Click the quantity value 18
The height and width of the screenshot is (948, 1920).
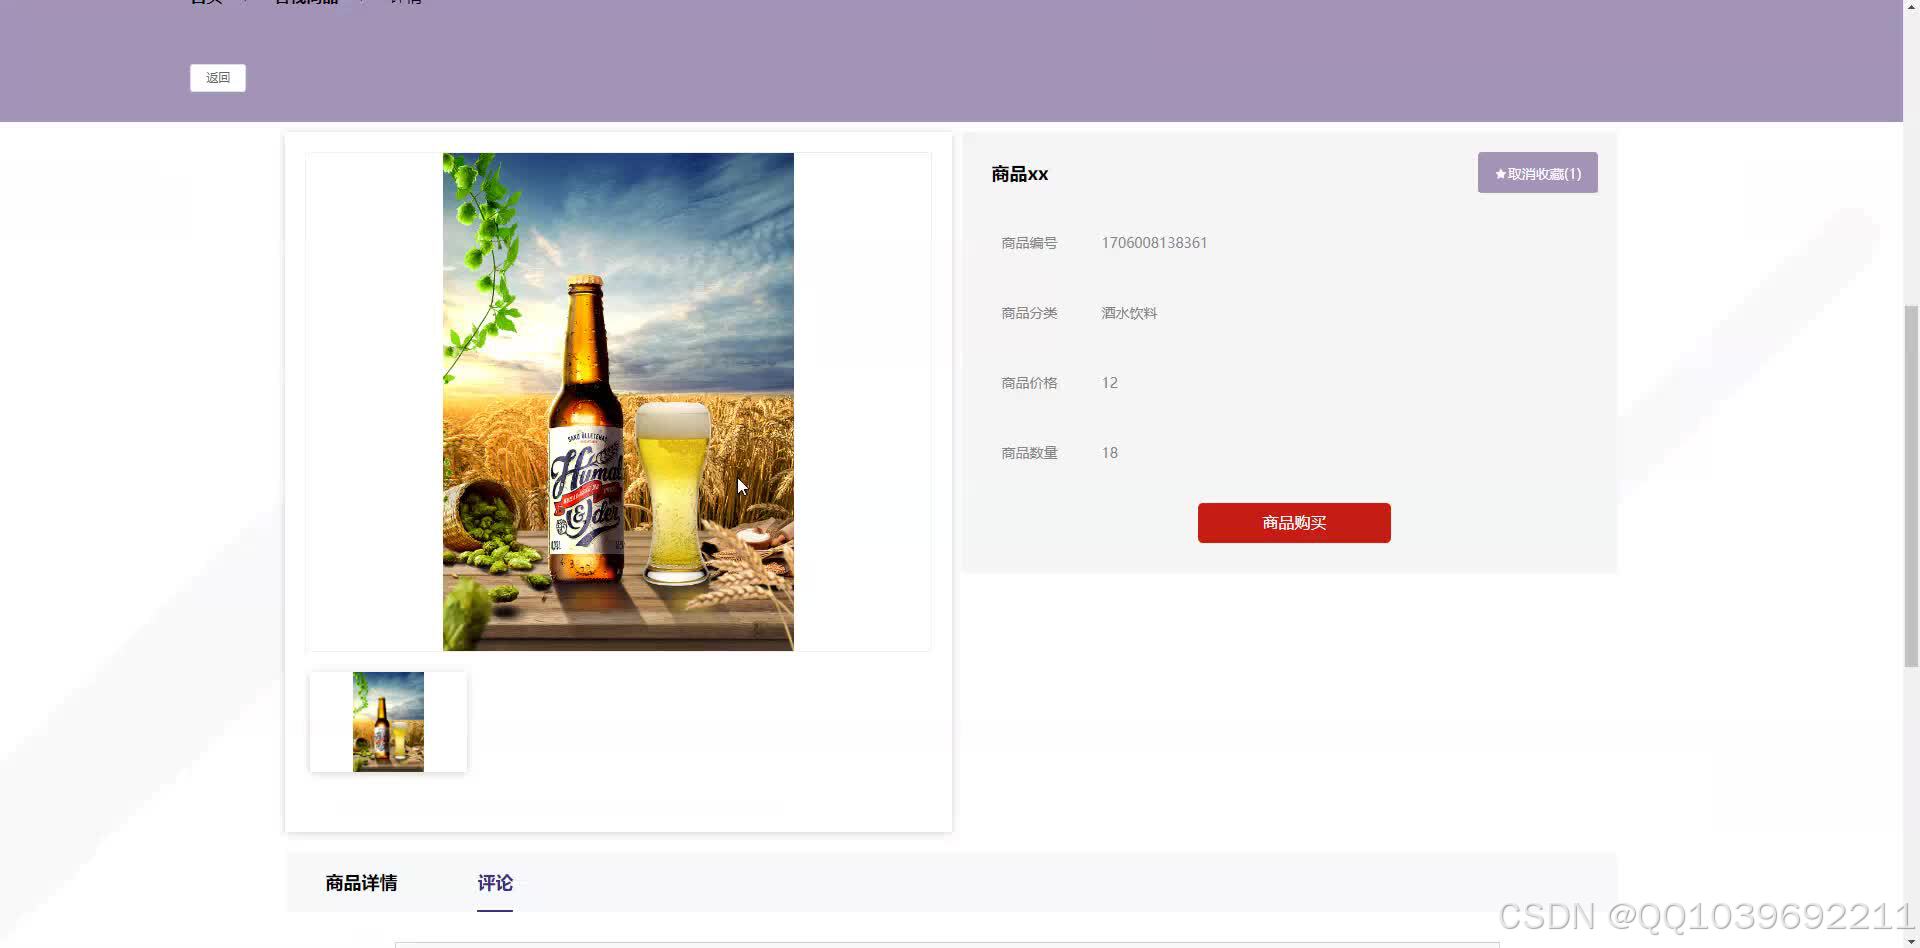1110,453
